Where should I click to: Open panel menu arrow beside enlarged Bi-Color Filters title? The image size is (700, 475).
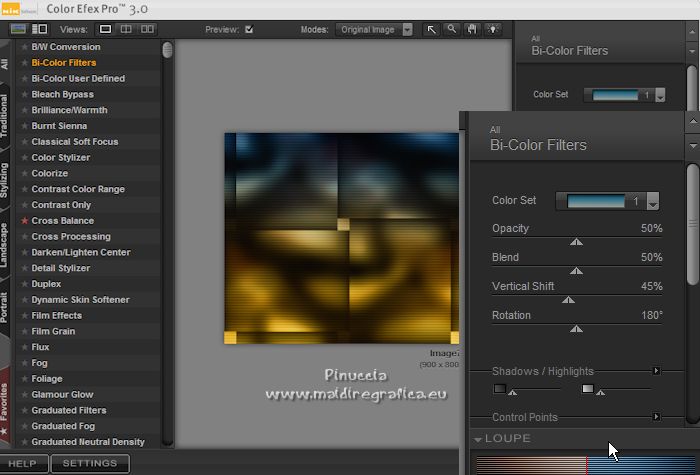(693, 146)
